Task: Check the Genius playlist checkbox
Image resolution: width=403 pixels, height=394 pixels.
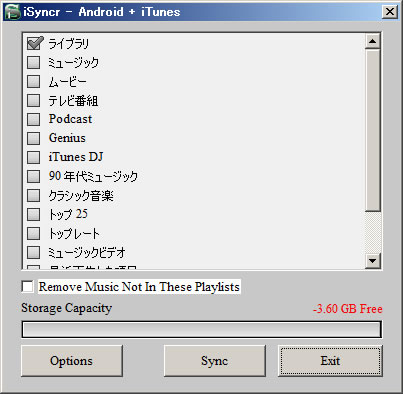Action: [34, 138]
